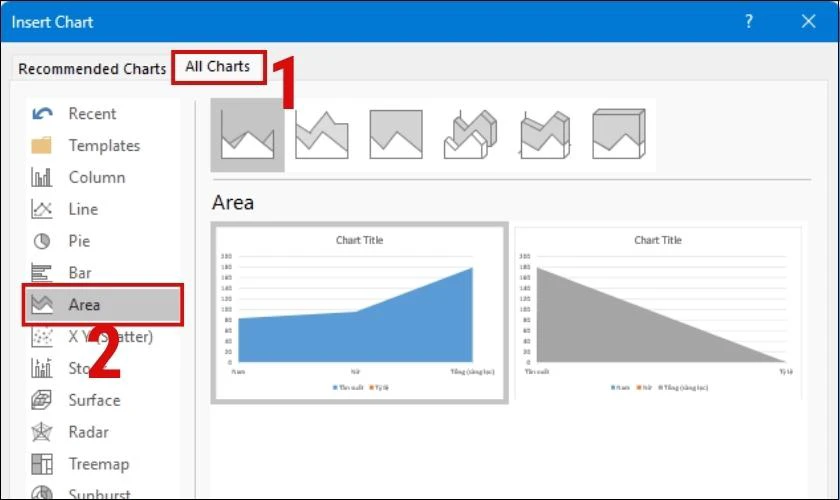Click the Radar chart icon
840x500 pixels.
42,432
